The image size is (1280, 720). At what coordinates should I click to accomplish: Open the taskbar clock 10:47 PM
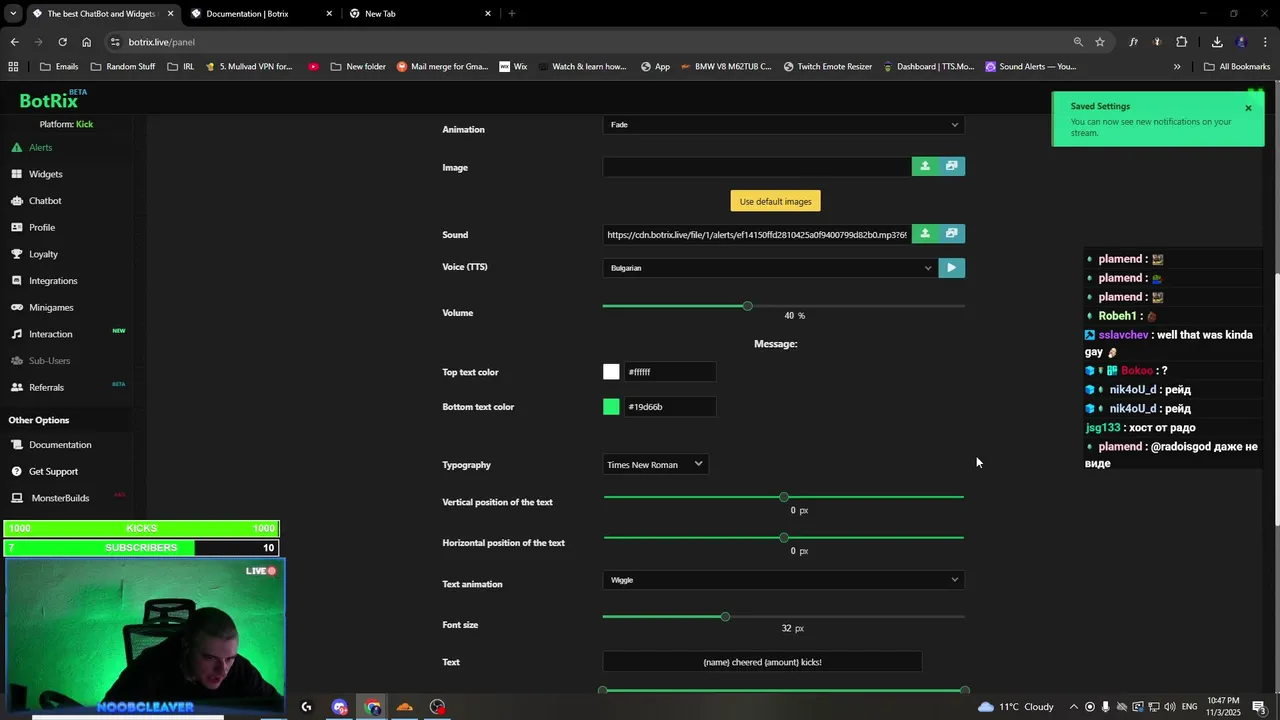[x=1223, y=707]
